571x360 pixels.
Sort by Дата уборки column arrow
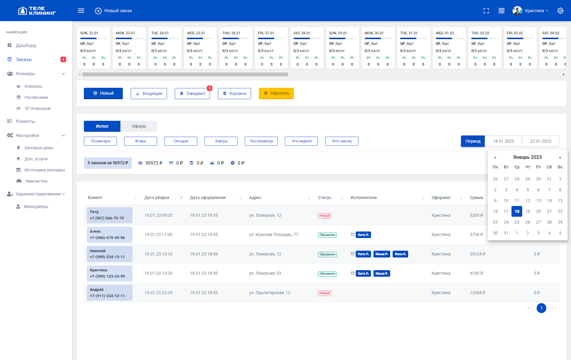pyautogui.click(x=181, y=198)
